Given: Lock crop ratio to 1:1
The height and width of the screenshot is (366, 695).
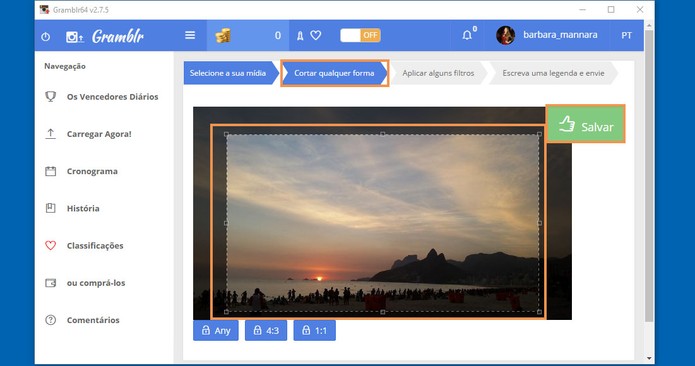Looking at the screenshot, I should (x=314, y=331).
